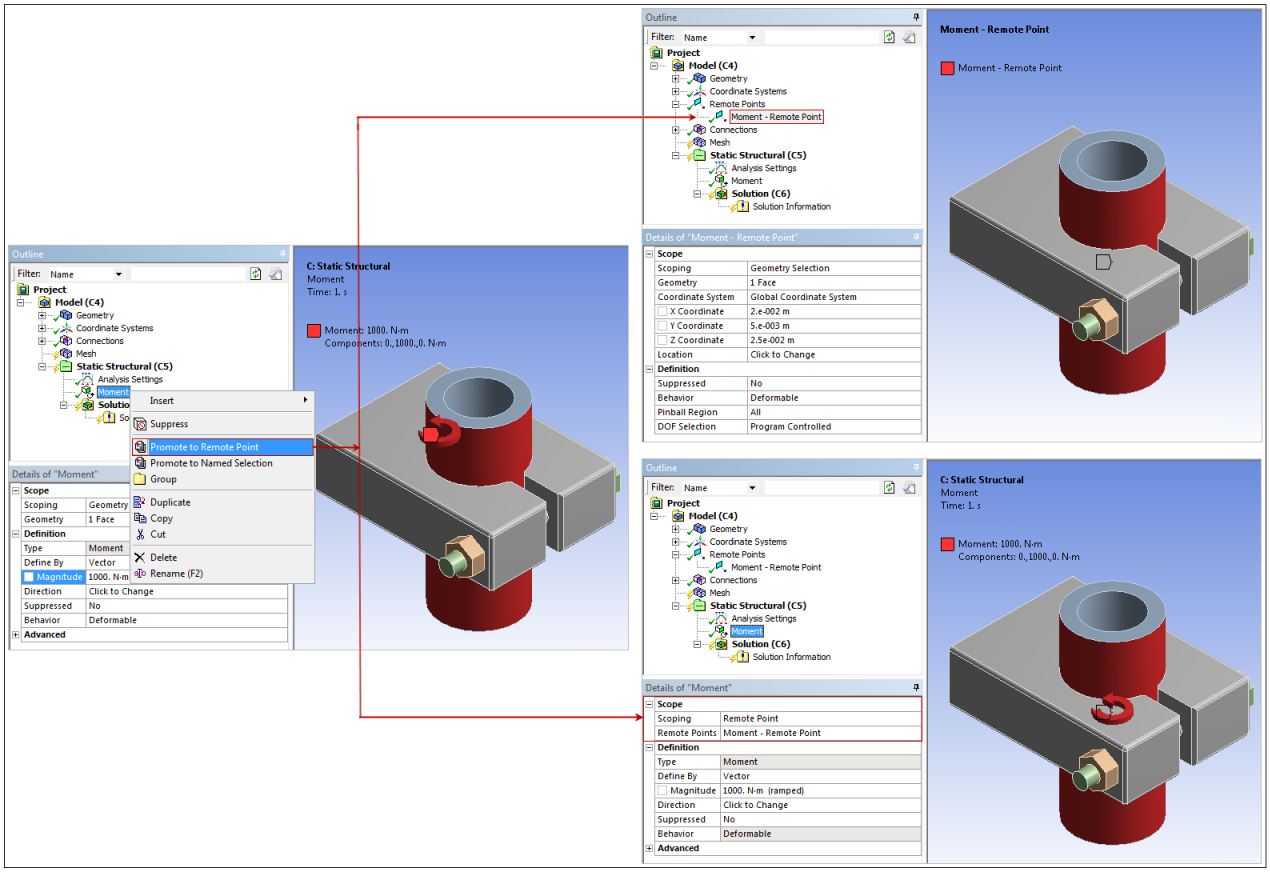This screenshot has height=872, width=1270.
Task: Click clear filter icon in top-right Outline
Action: click(x=909, y=37)
